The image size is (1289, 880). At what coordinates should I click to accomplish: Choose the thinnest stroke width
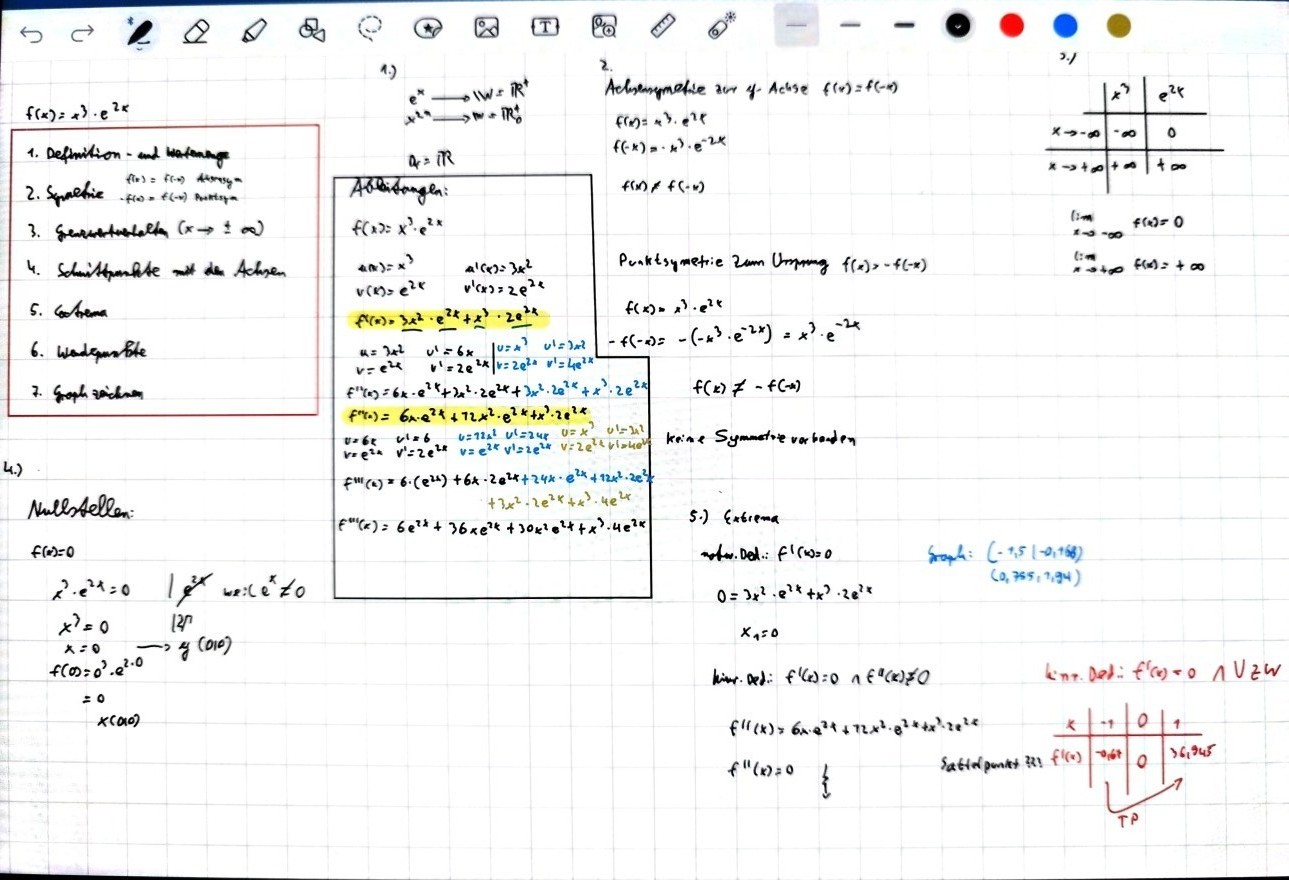(x=796, y=26)
